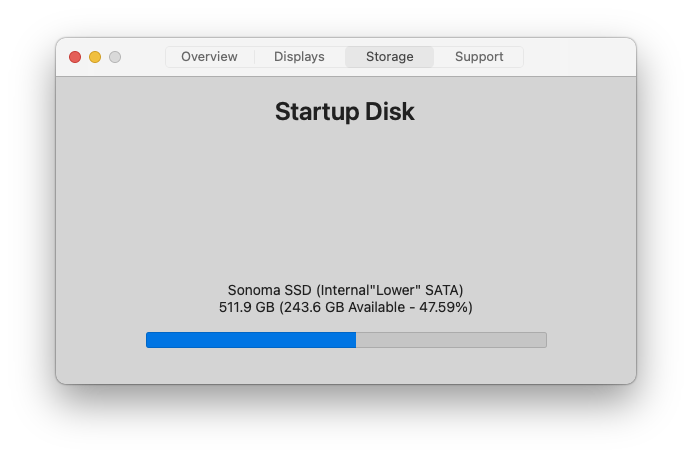The height and width of the screenshot is (458, 692).
Task: Minimize the window using the yellow button
Action: (x=95, y=57)
